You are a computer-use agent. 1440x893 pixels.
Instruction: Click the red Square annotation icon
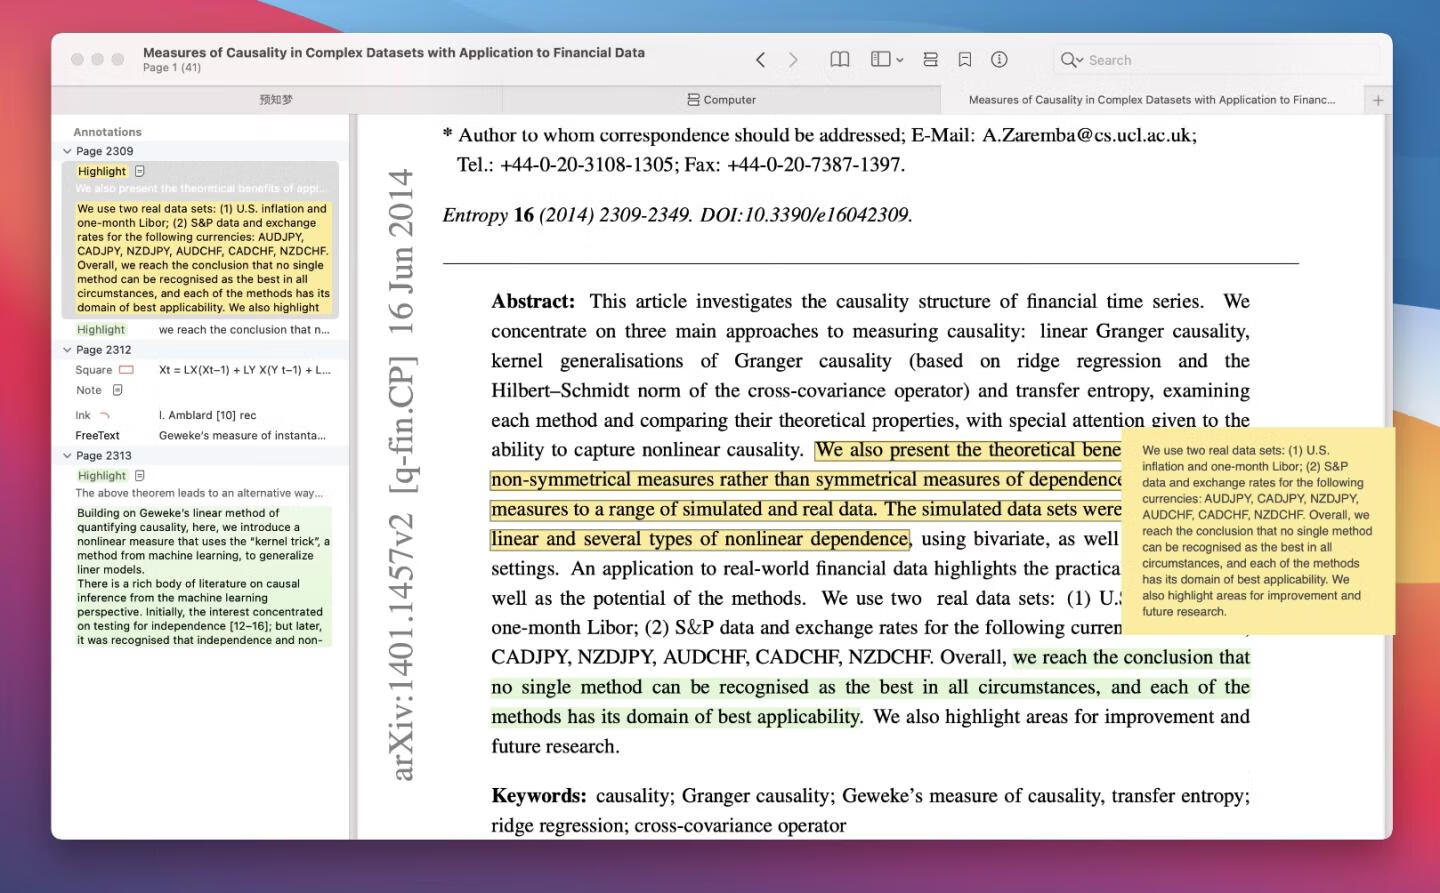click(126, 370)
